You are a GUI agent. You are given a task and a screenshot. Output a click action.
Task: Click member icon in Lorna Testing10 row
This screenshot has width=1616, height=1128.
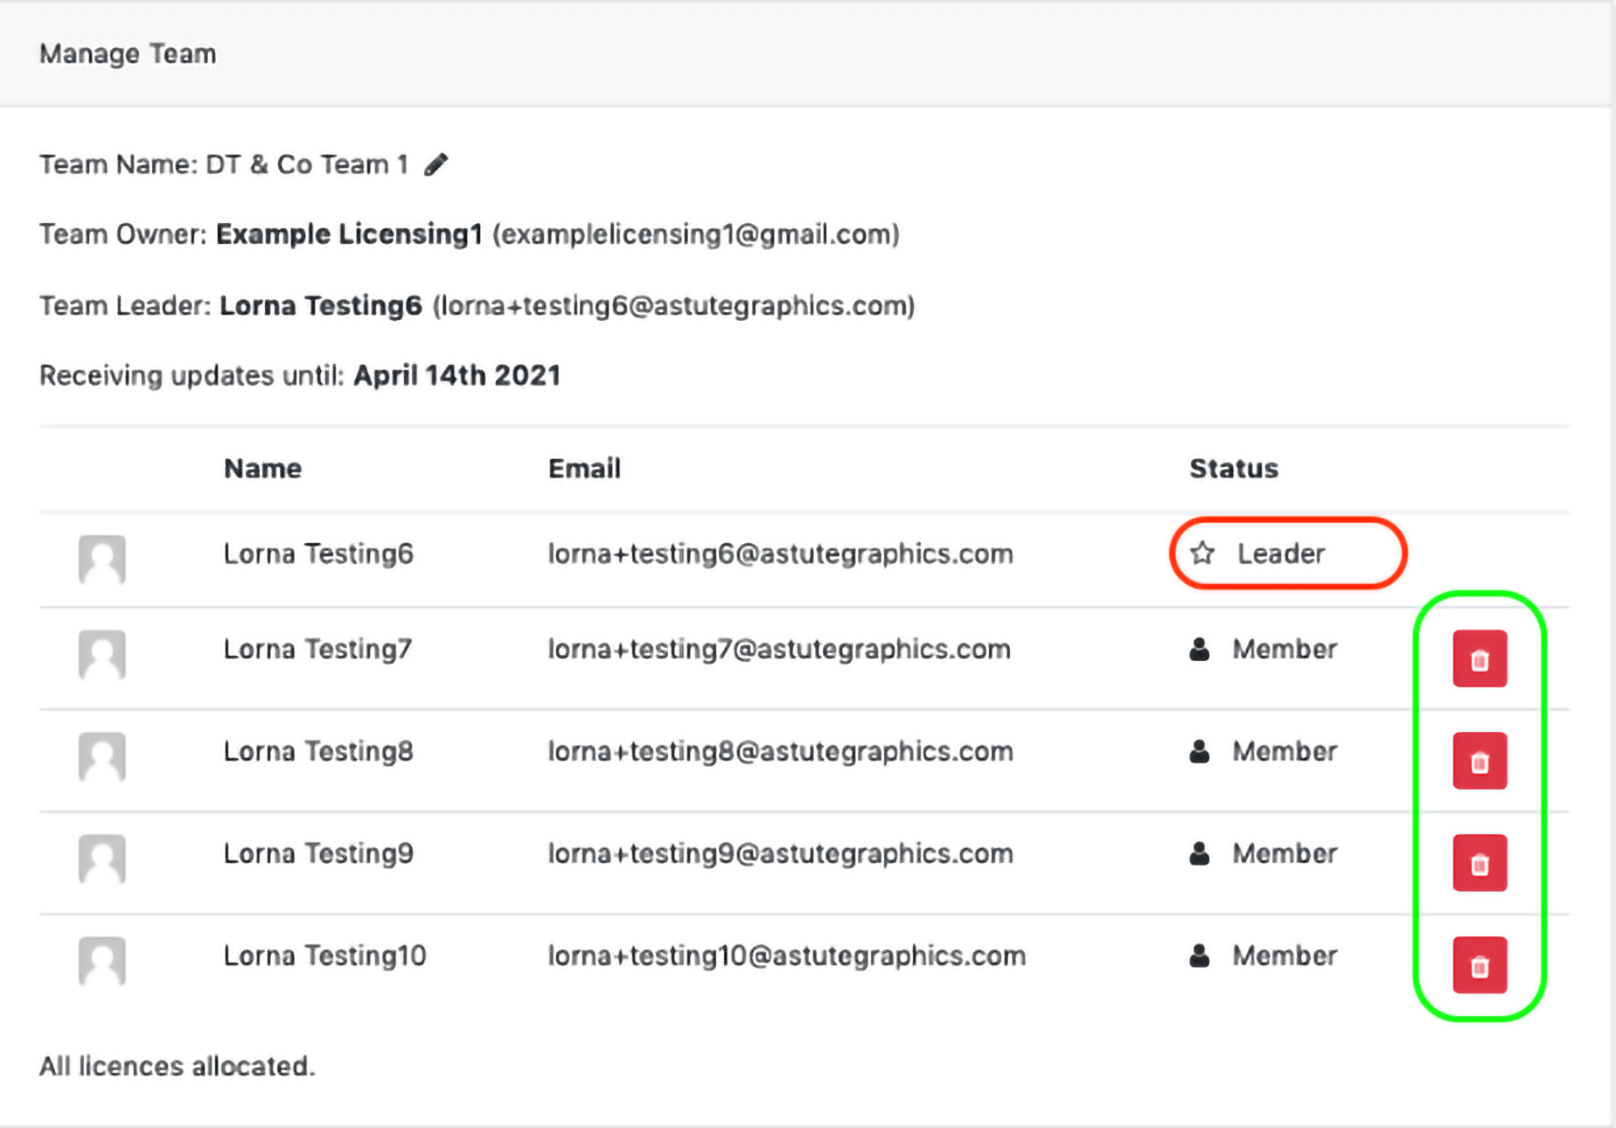[x=1199, y=956]
